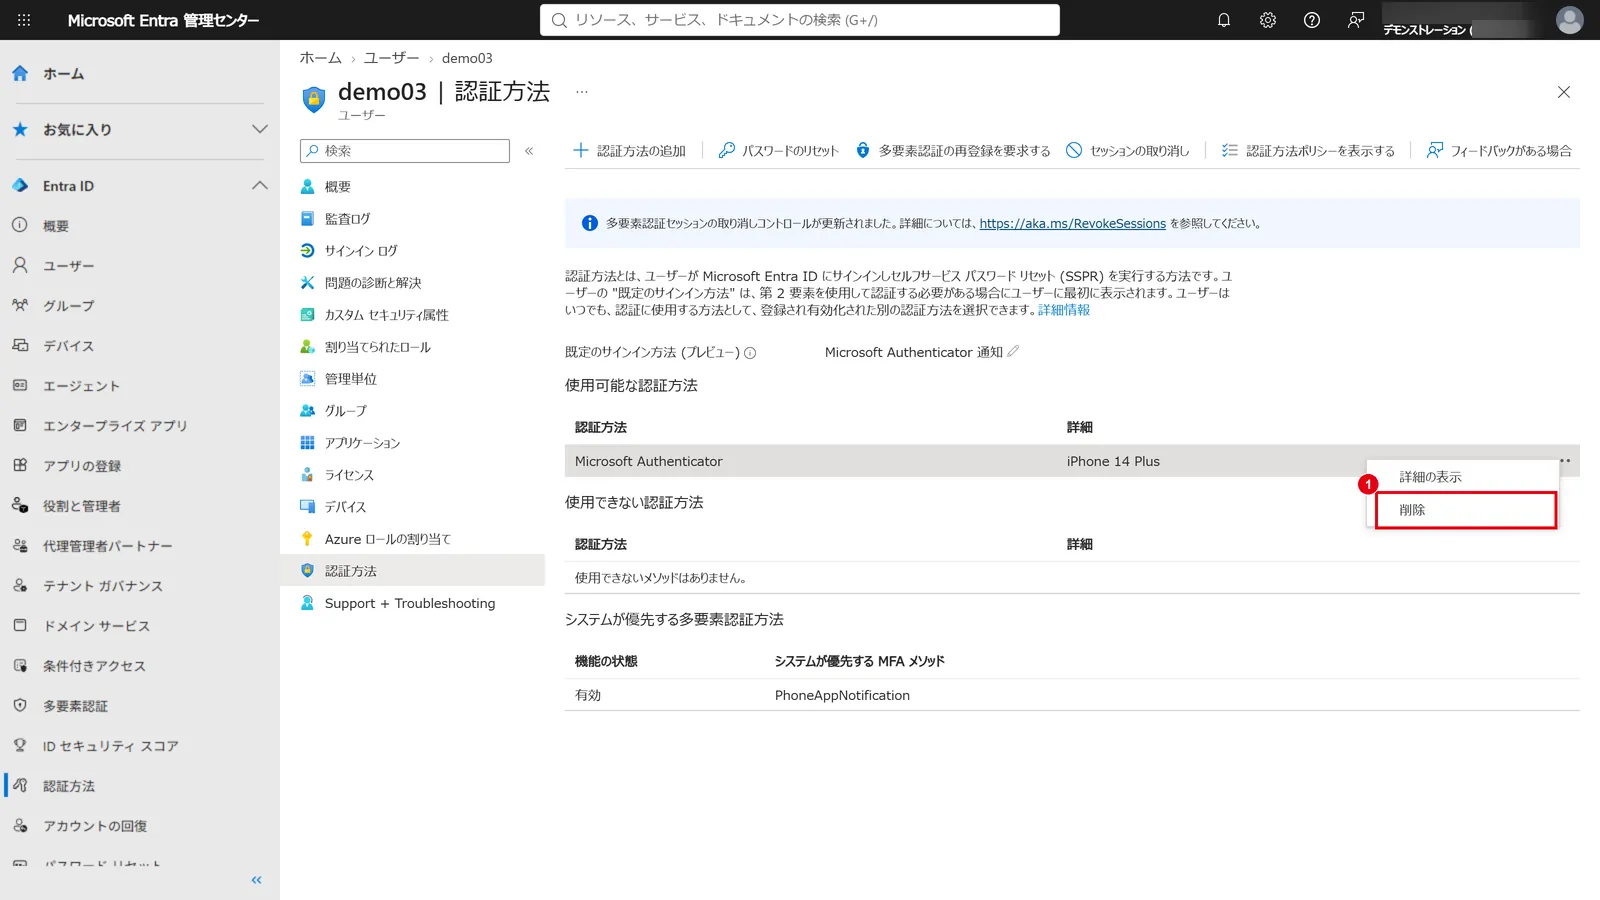Click 認証方法ポリシーを表示する
Viewport: 1600px width, 900px height.
(1308, 151)
